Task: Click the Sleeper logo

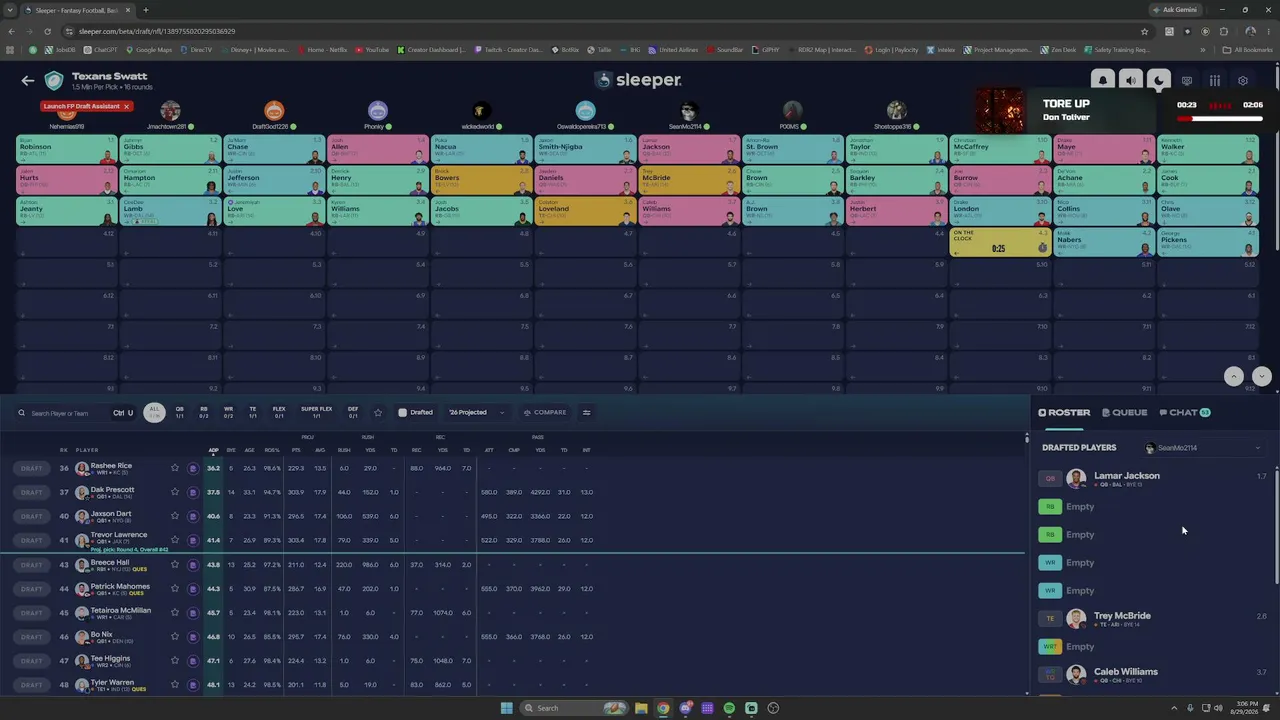Action: pyautogui.click(x=639, y=80)
